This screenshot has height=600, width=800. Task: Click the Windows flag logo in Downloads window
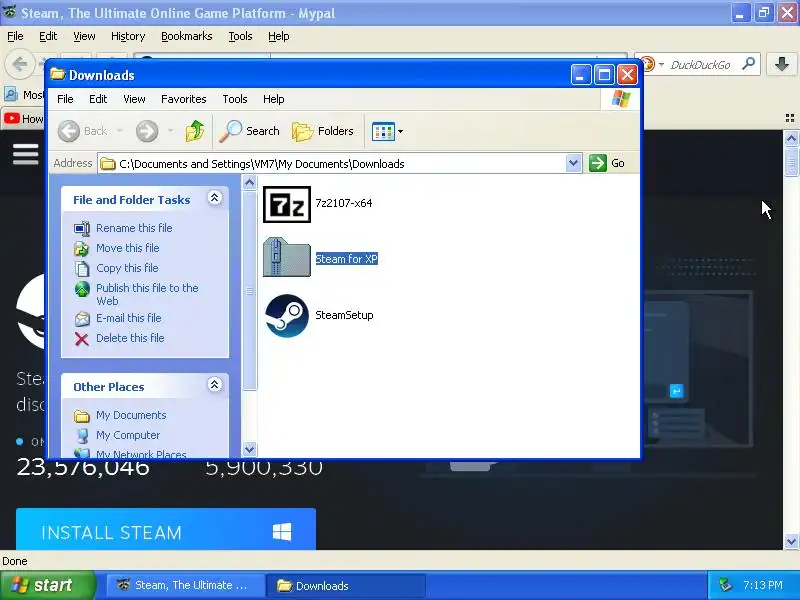620,98
